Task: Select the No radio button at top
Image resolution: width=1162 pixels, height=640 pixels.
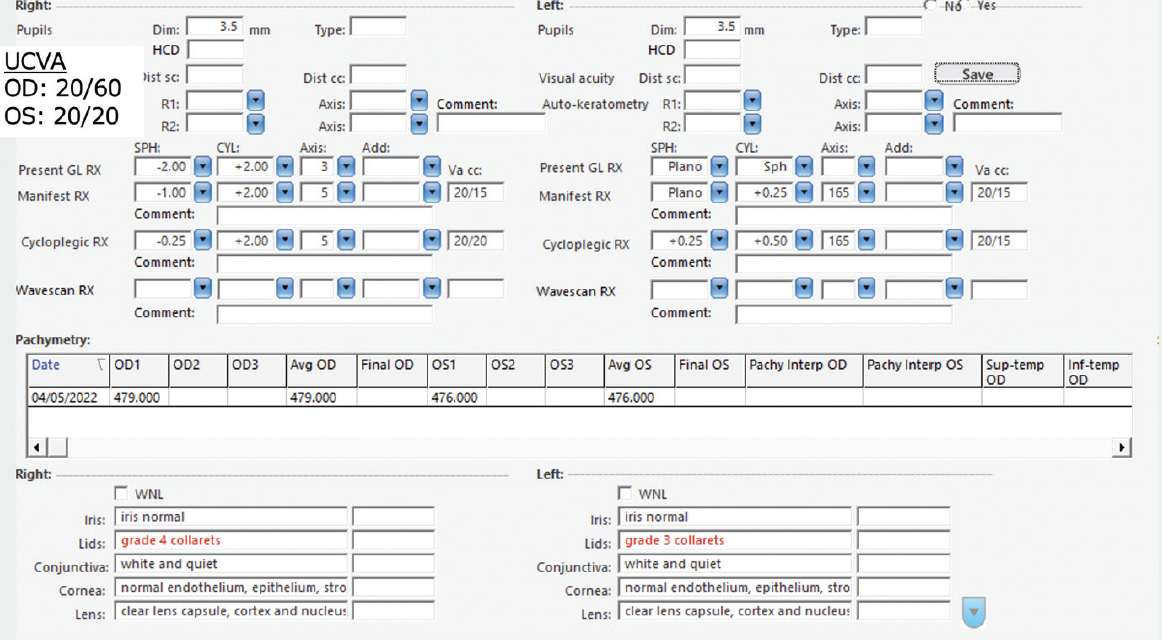Action: click(x=931, y=5)
